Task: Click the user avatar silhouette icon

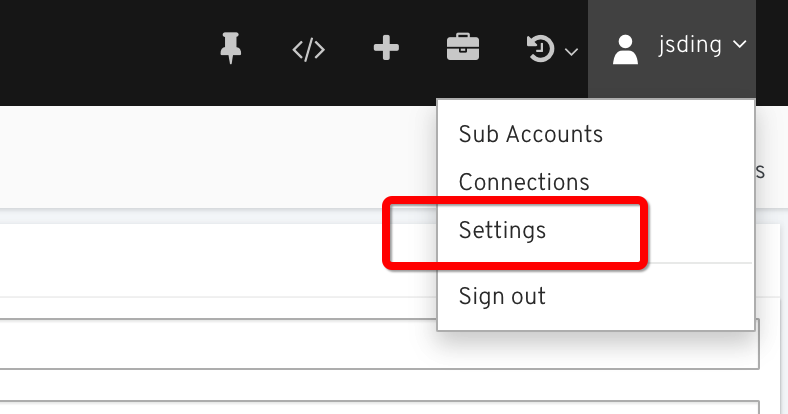Action: coord(625,50)
